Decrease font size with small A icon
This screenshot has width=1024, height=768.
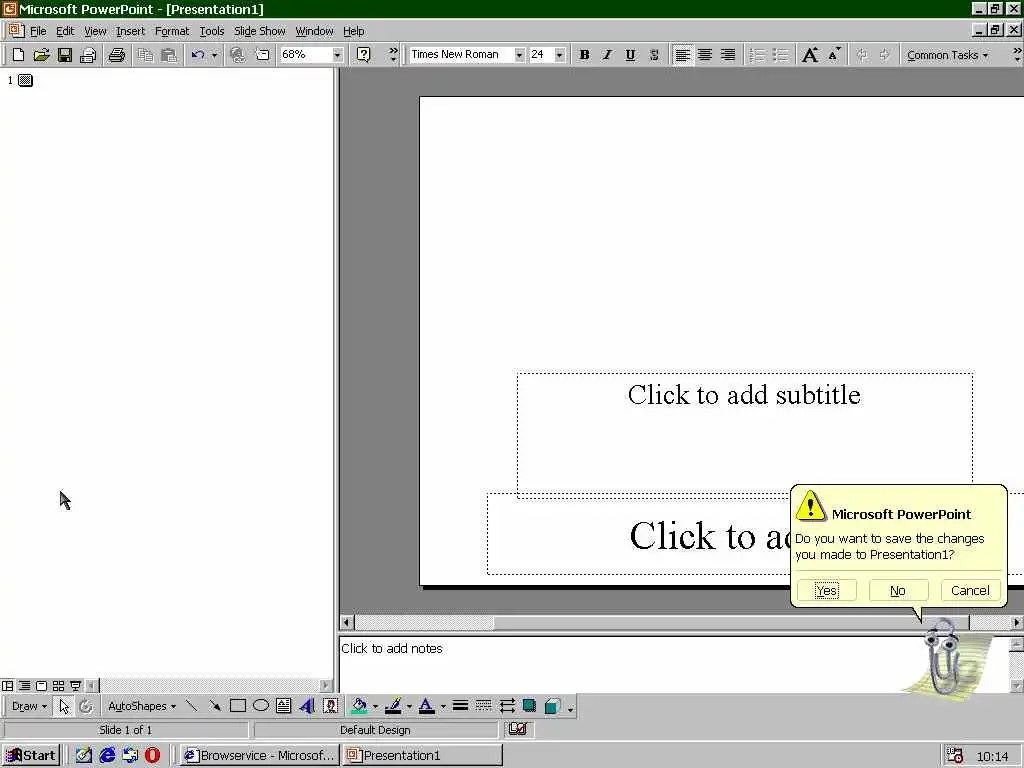coord(834,55)
